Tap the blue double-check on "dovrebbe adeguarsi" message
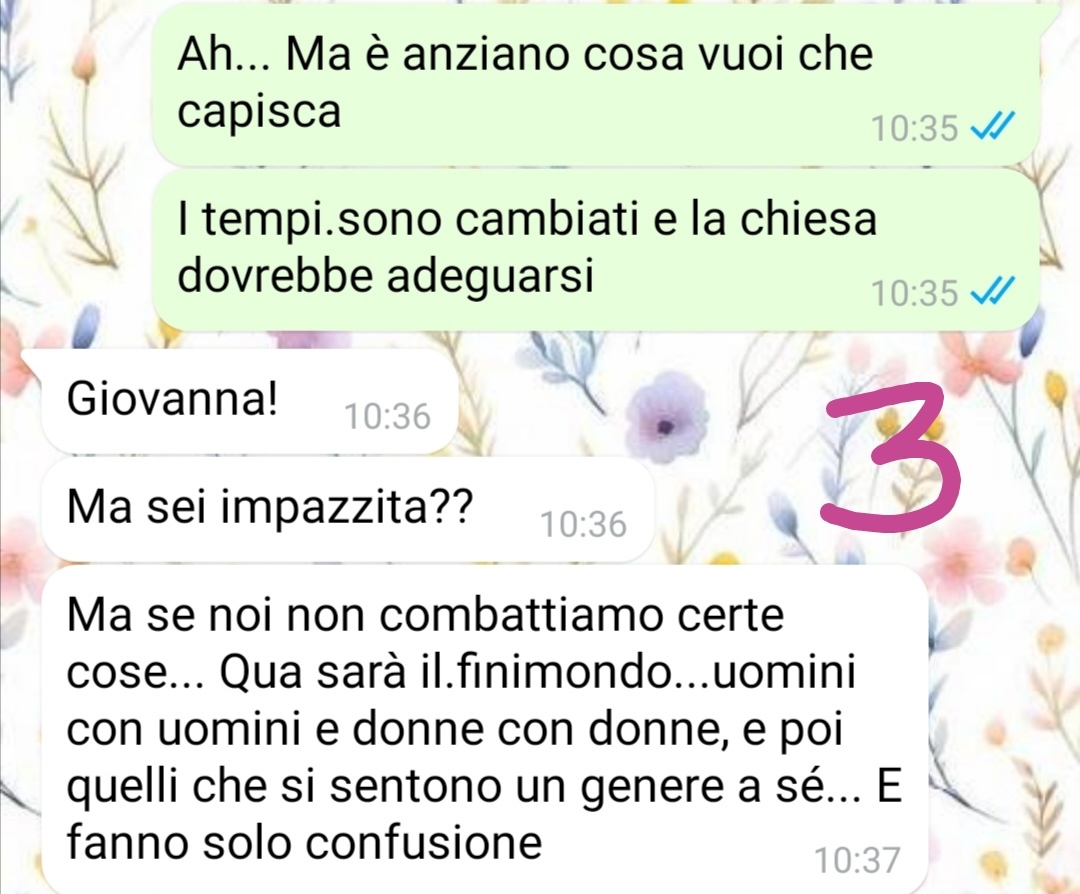1080x894 pixels. point(993,291)
